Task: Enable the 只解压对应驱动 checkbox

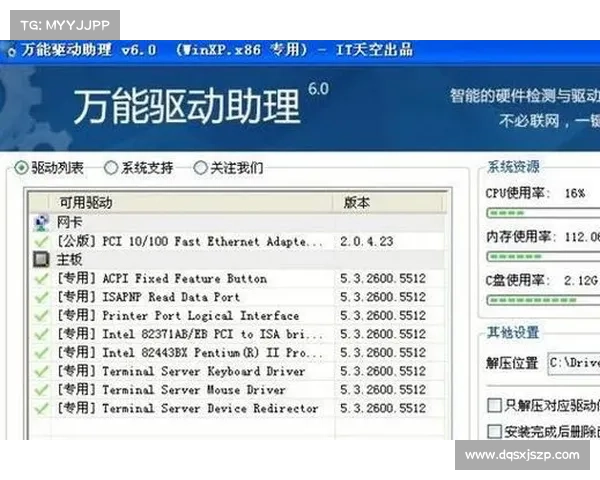Action: [494, 405]
